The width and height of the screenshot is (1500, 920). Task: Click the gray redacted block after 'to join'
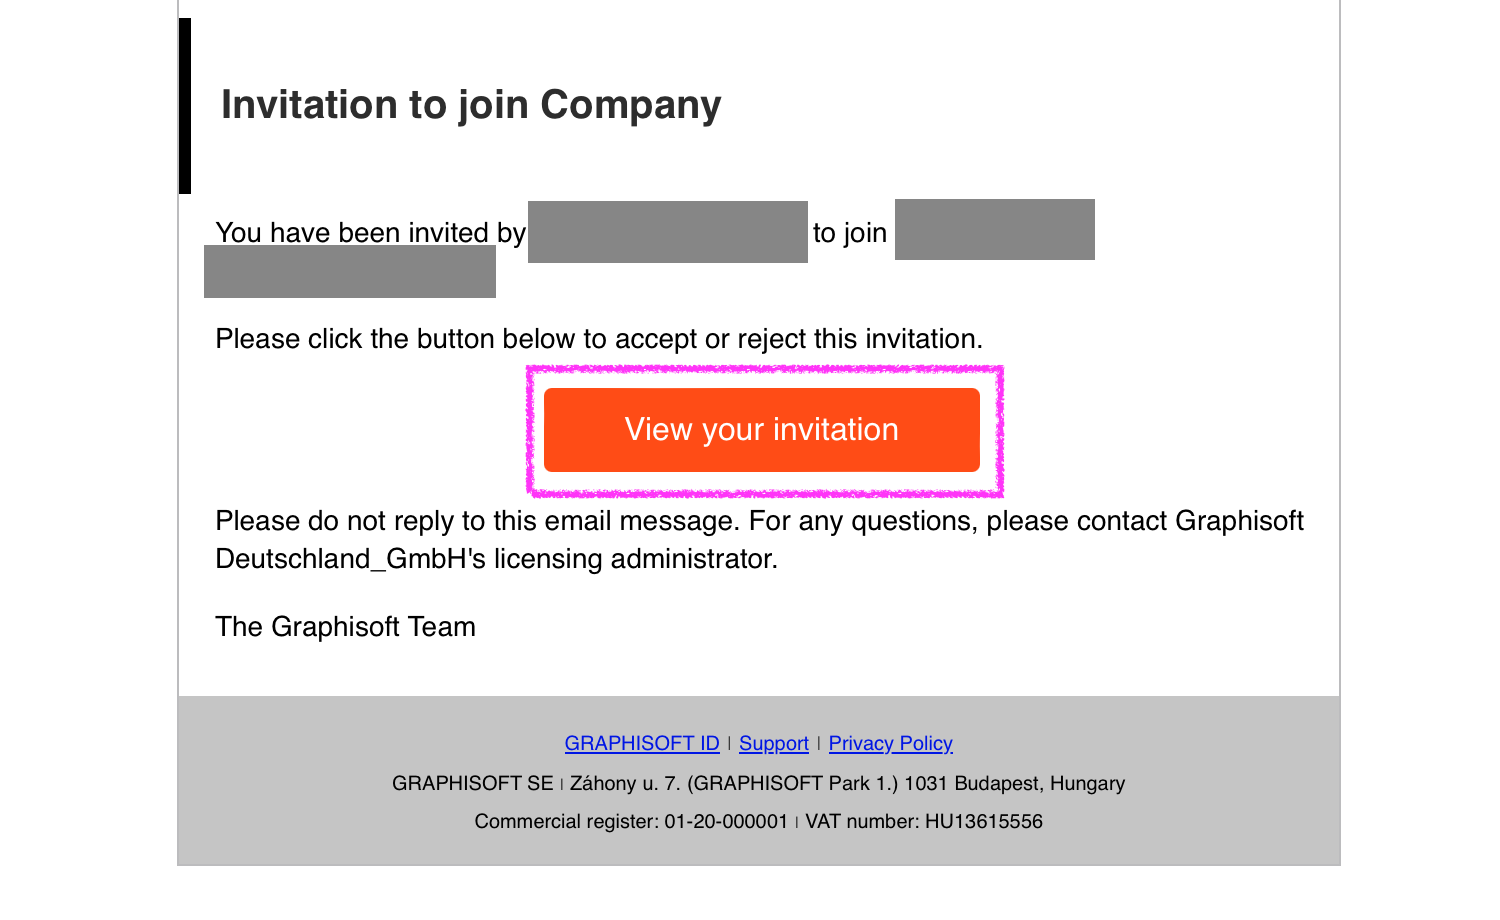coord(995,230)
